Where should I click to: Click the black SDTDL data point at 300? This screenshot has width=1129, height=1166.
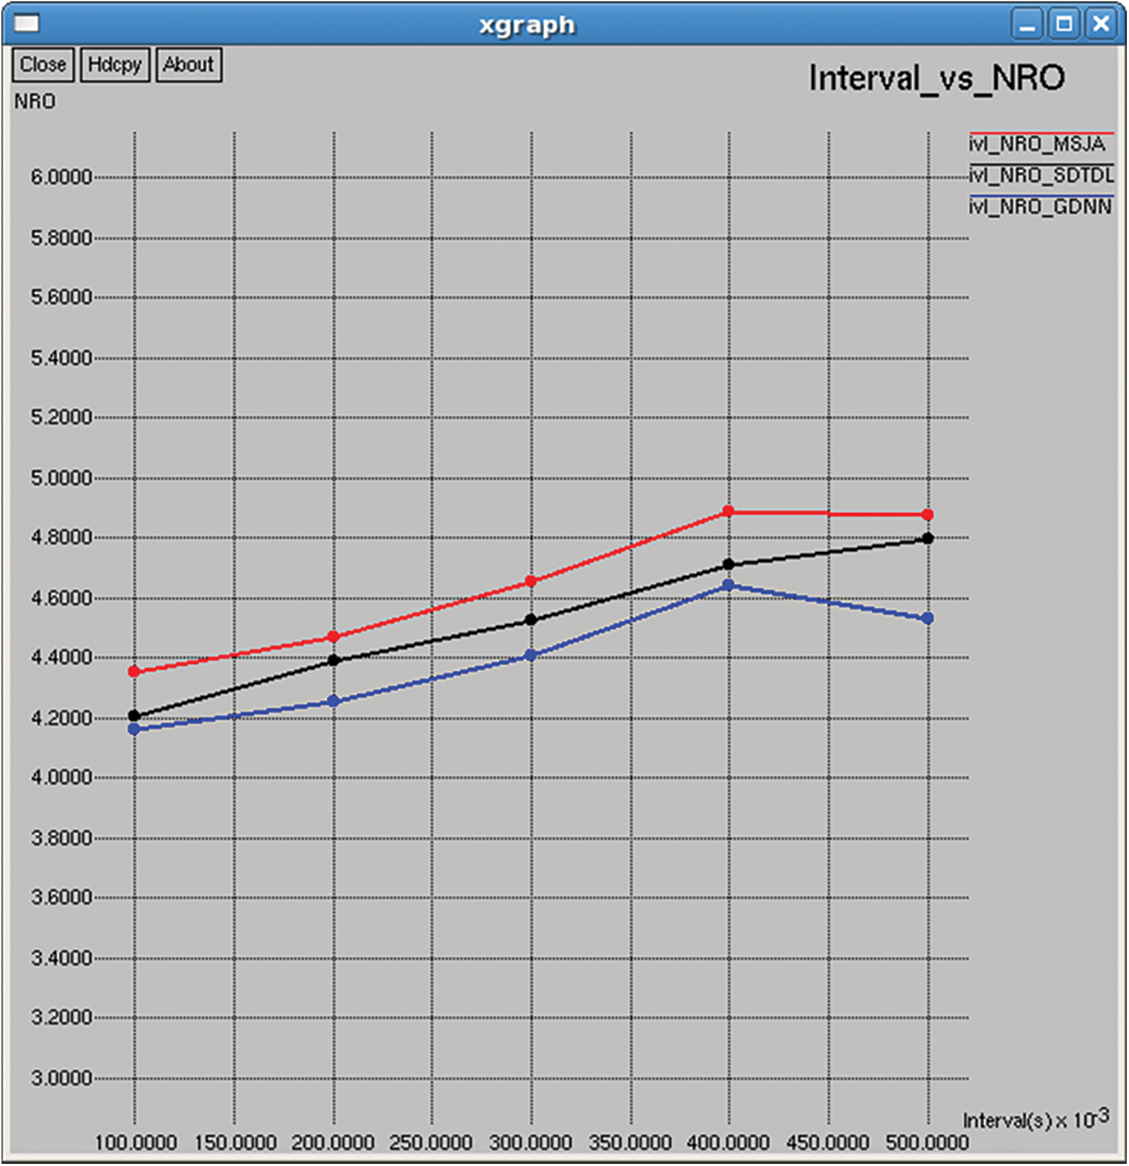531,620
